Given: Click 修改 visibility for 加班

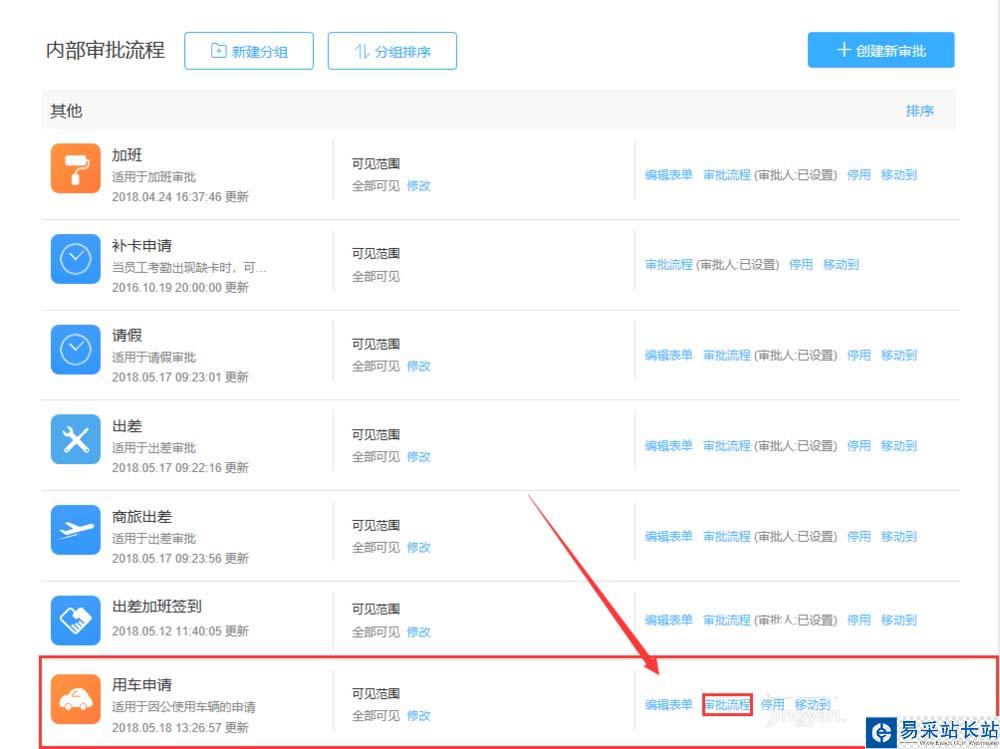Looking at the screenshot, I should tap(418, 186).
